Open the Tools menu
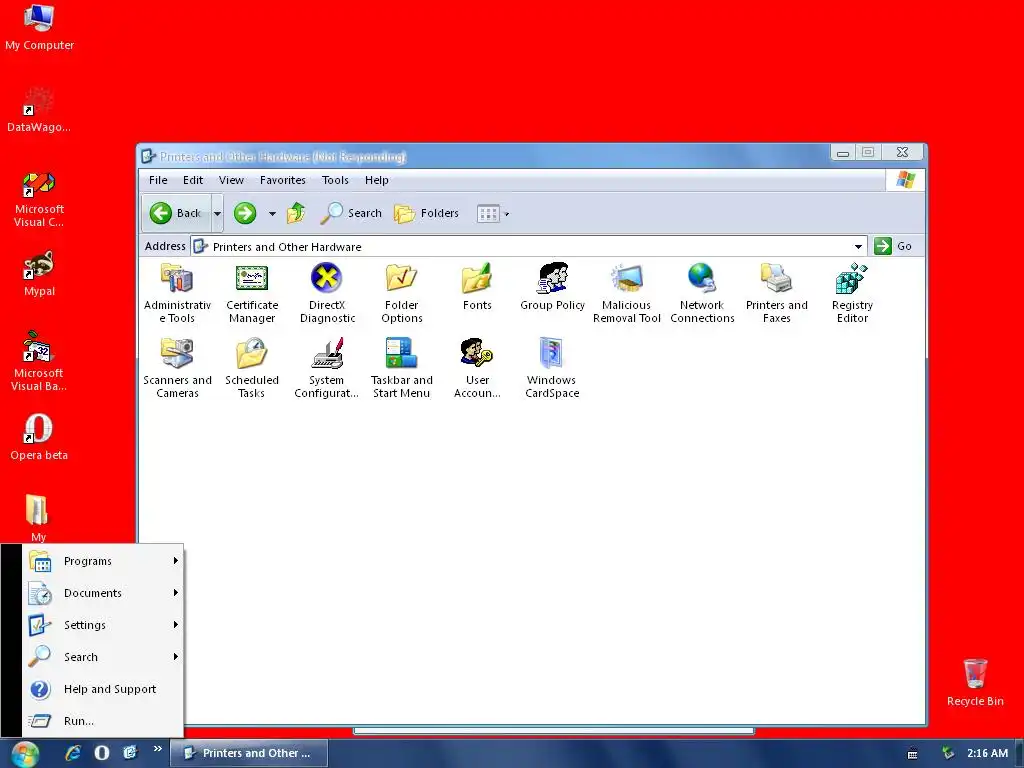The image size is (1024, 768). point(335,180)
